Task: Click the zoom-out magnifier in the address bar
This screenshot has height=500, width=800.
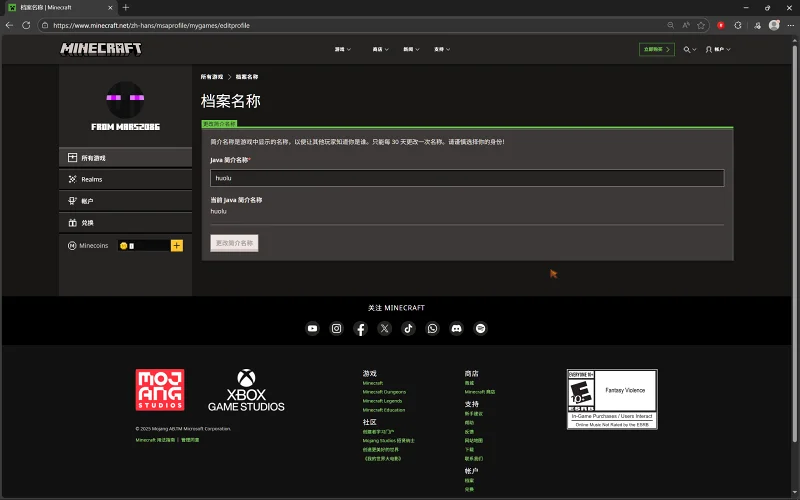Action: click(670, 25)
